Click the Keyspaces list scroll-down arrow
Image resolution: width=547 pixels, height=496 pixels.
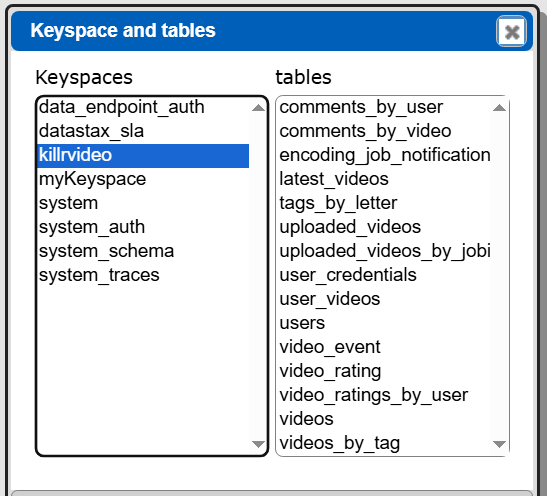(258, 444)
